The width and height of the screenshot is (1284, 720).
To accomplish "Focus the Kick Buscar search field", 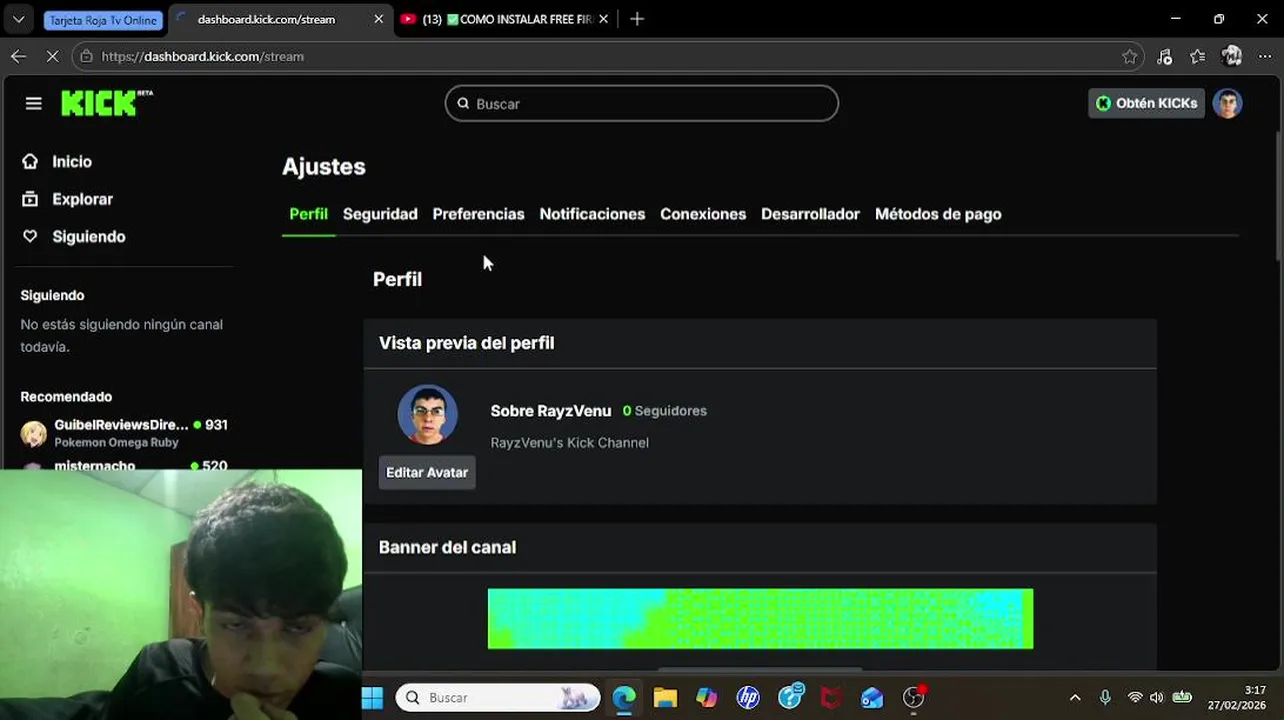I will pos(642,103).
